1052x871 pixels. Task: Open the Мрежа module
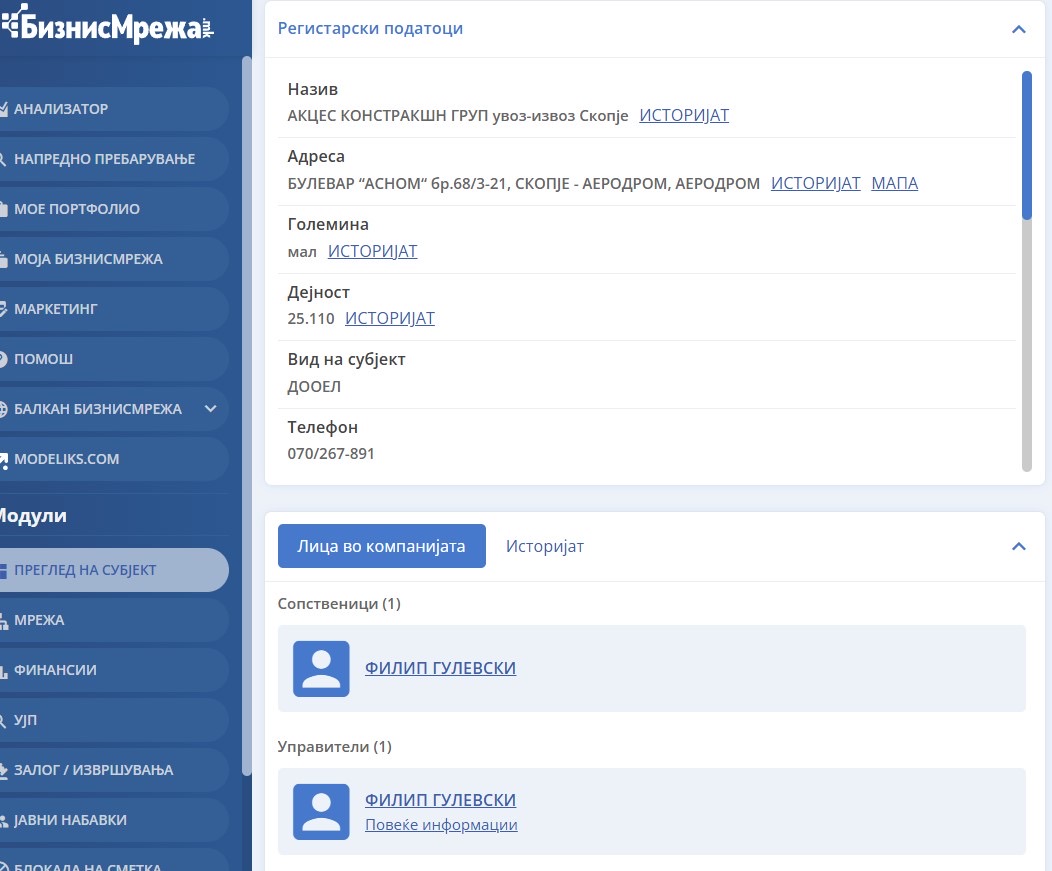(39, 620)
